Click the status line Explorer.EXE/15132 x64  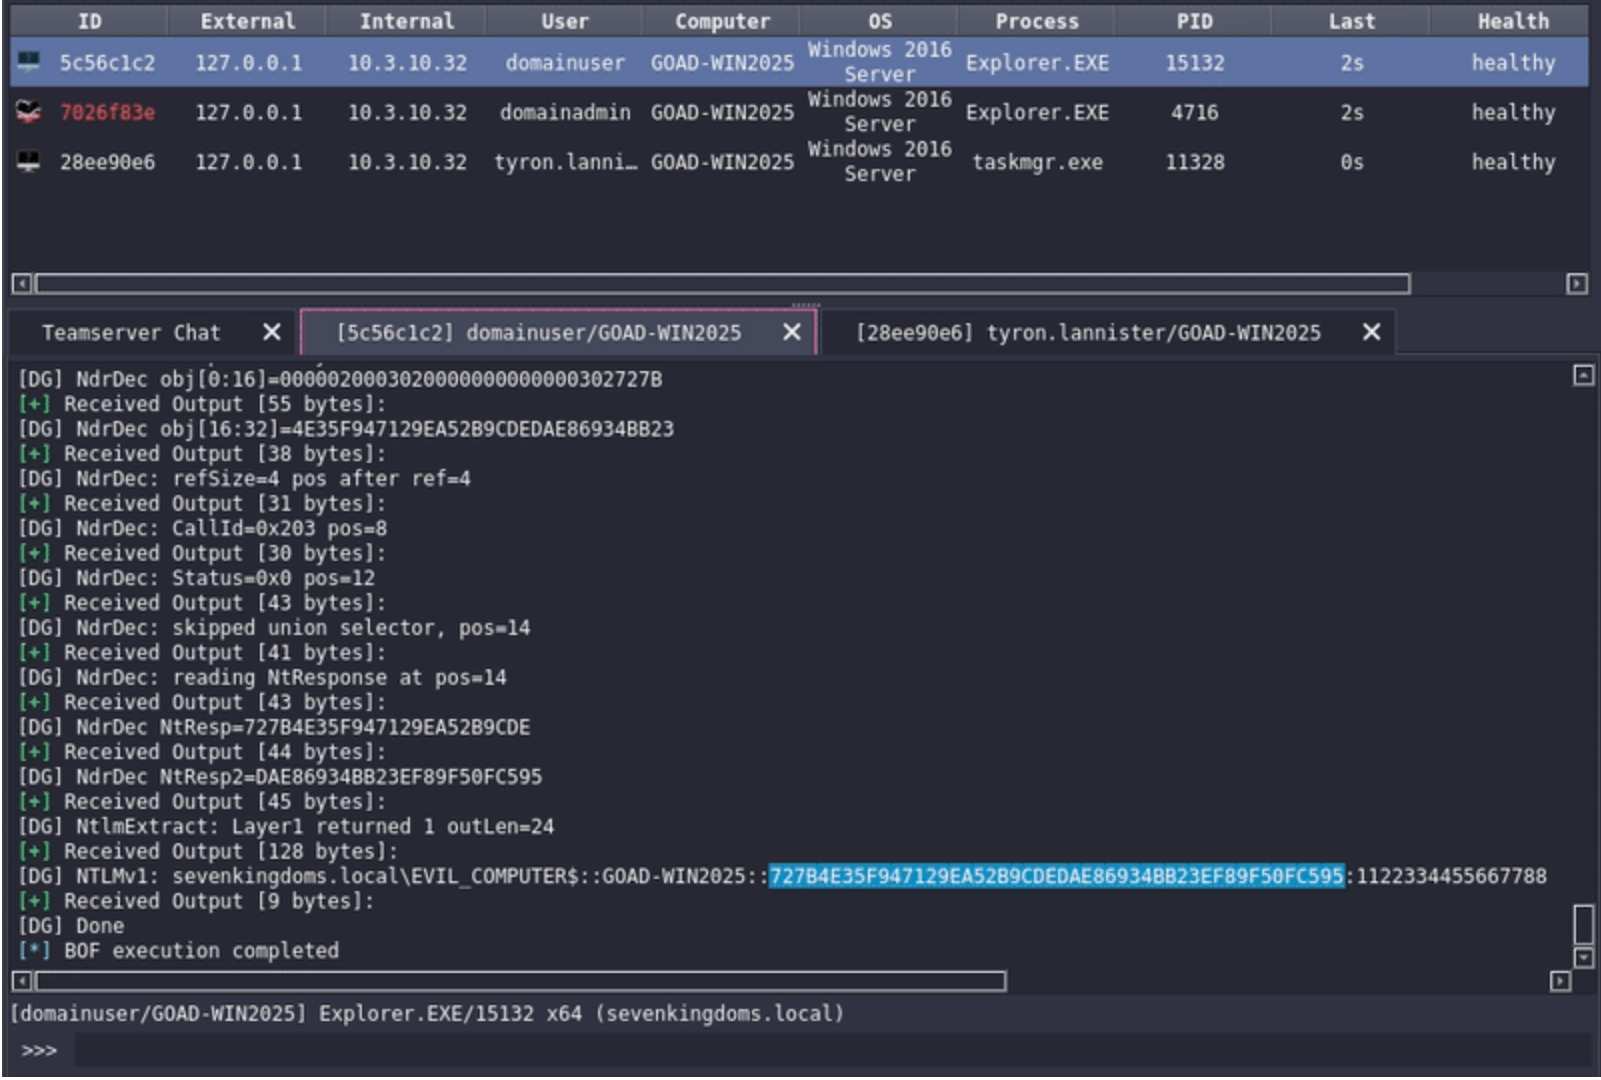[427, 1013]
